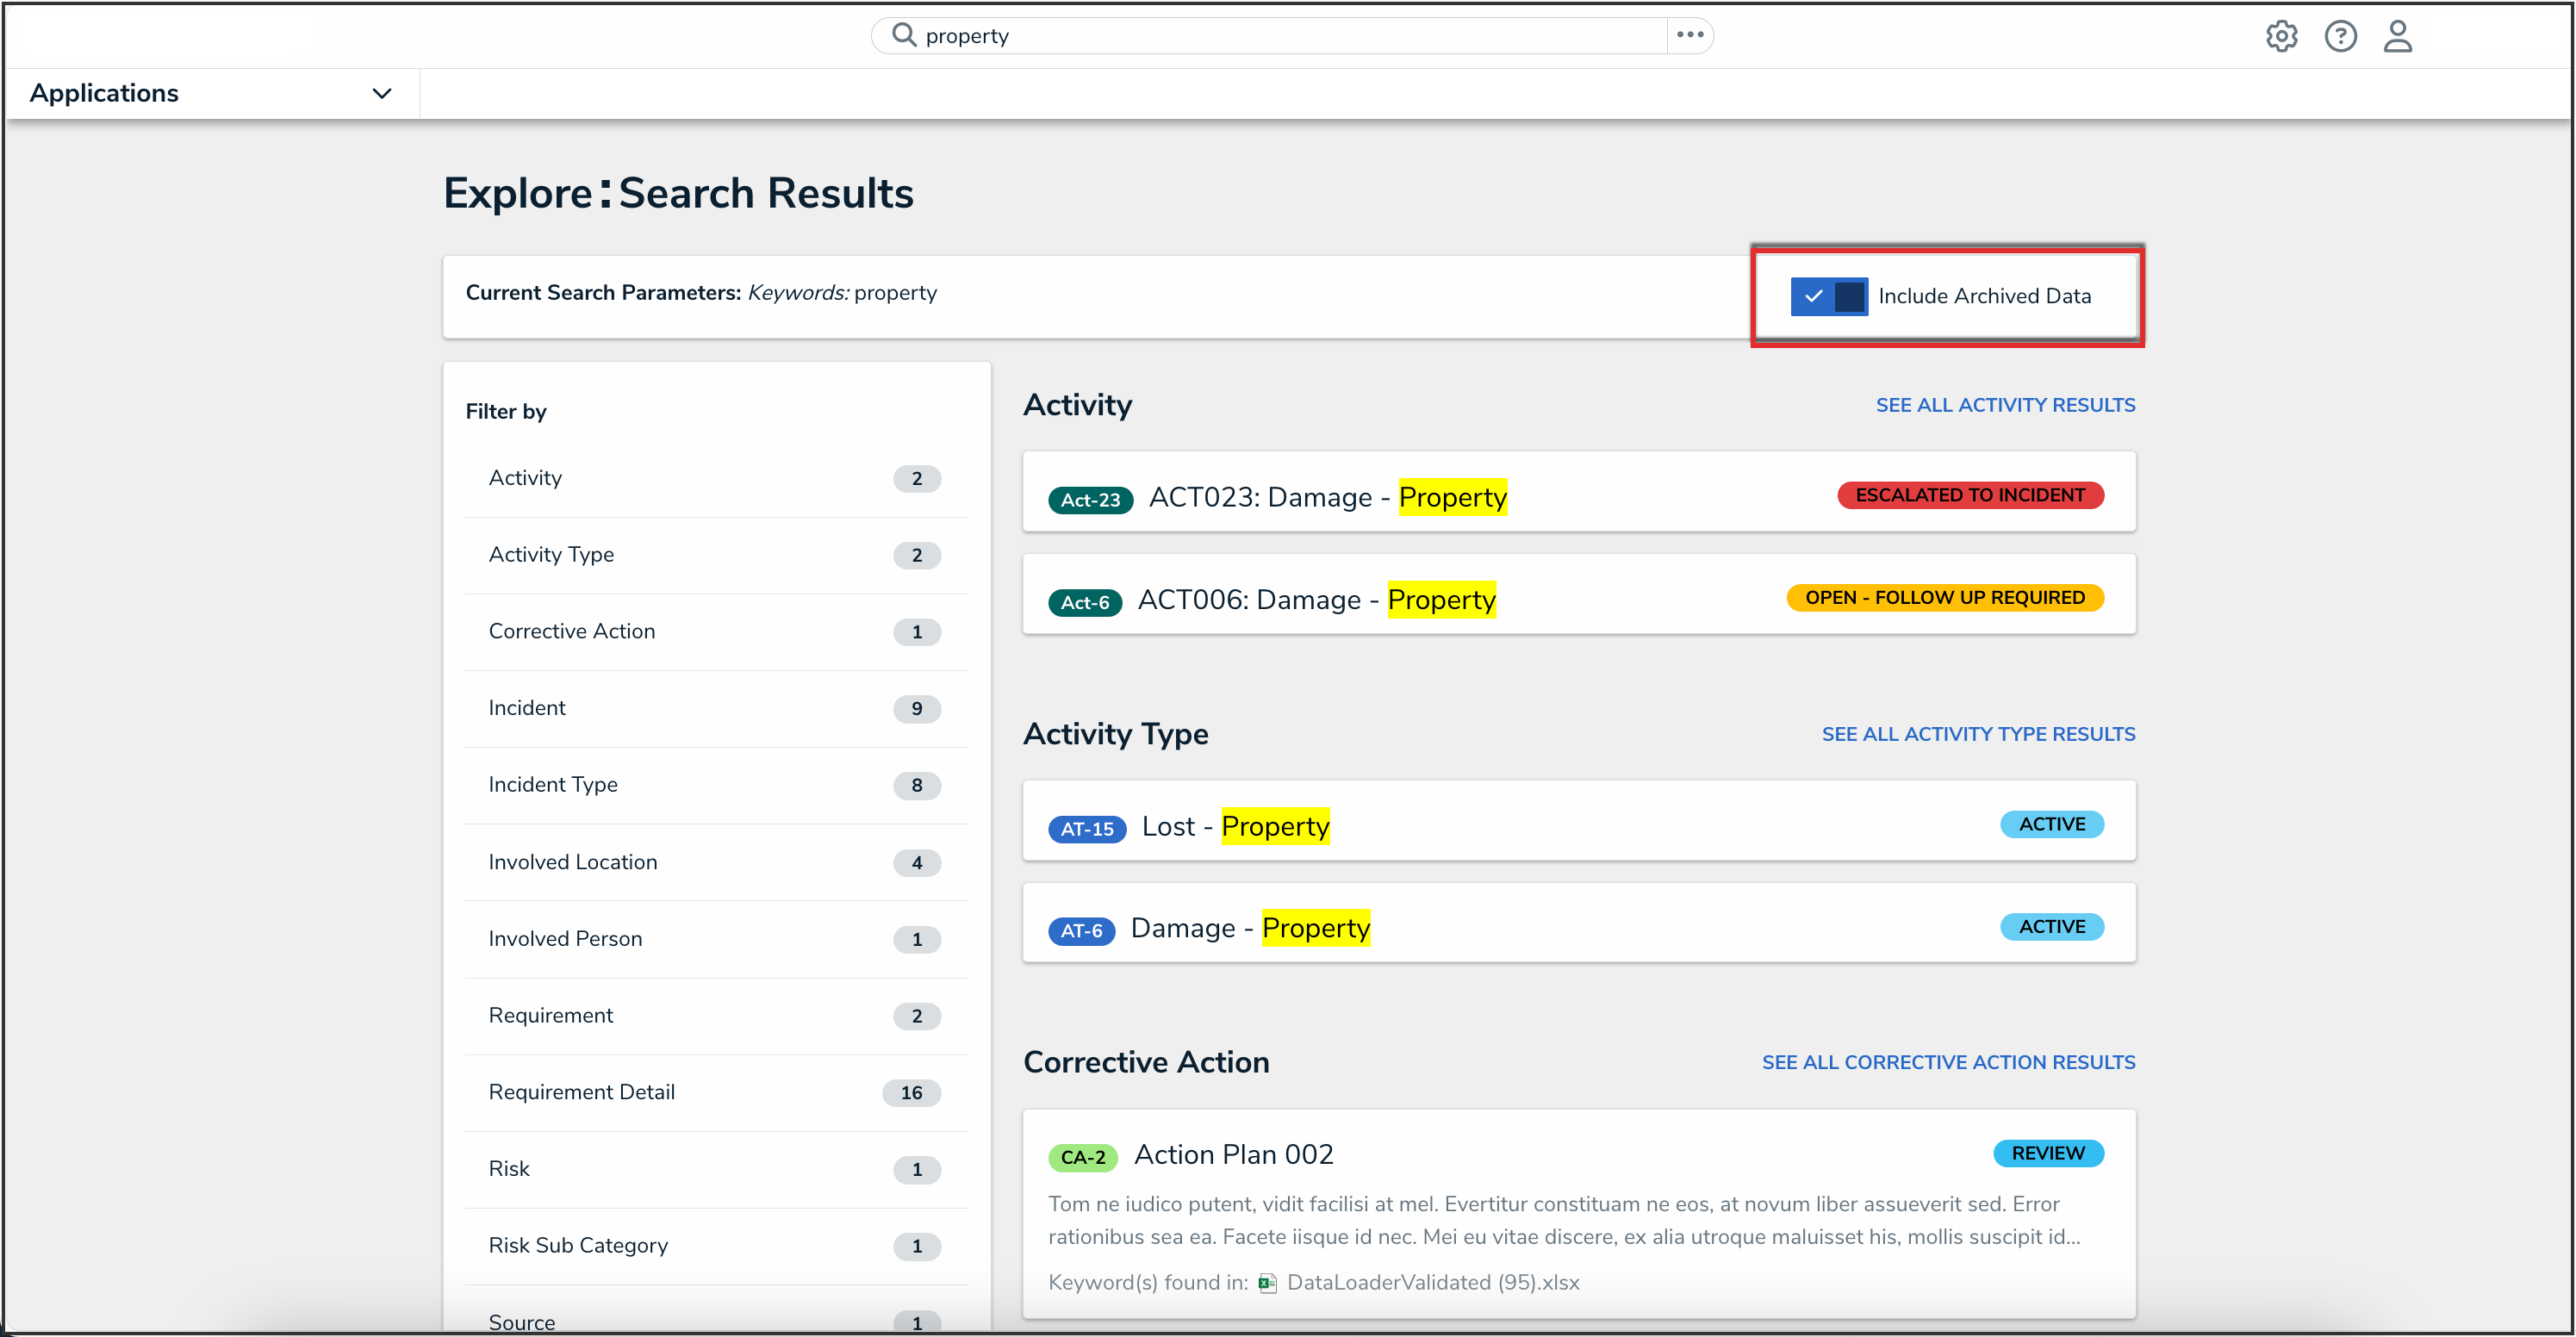This screenshot has width=2576, height=1337.
Task: Click the Excel file icon for DataLoaderValidated
Action: click(x=1267, y=1283)
